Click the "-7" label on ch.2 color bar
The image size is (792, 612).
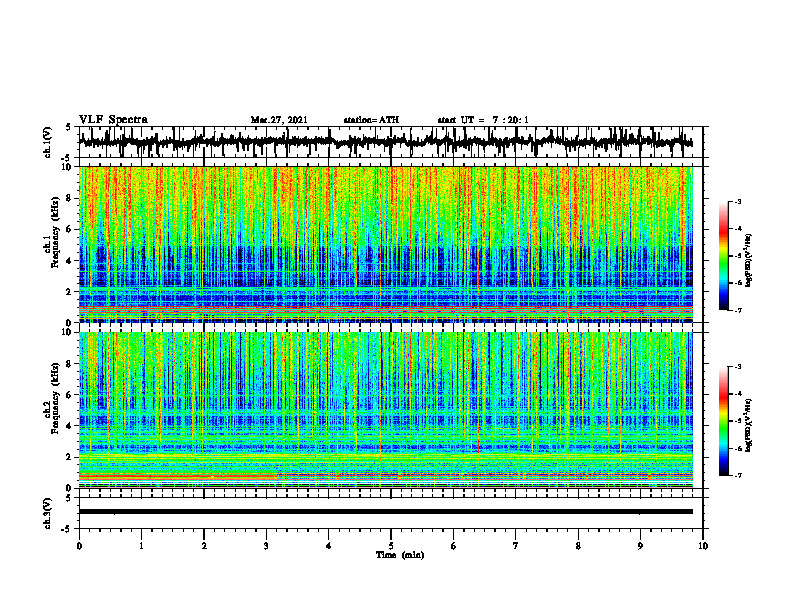click(737, 475)
